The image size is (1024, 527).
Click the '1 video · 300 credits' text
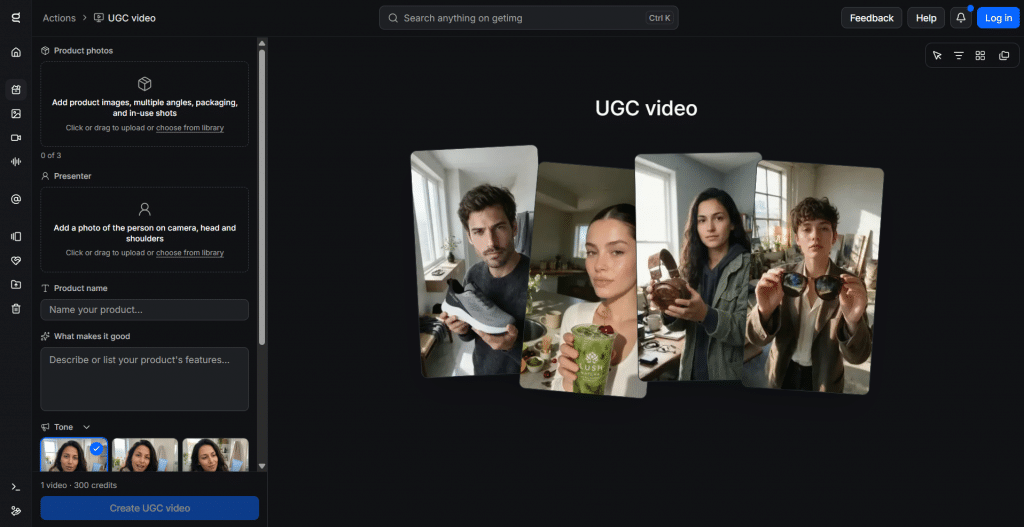point(78,485)
